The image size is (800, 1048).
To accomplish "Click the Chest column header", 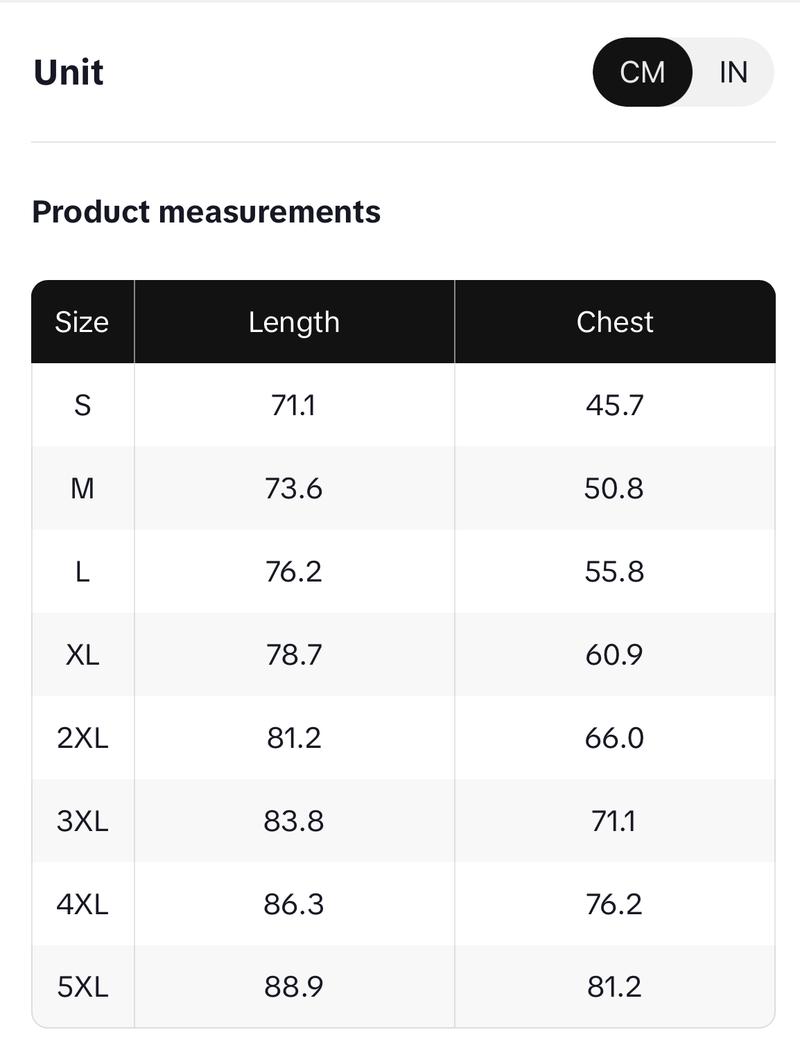I will pyautogui.click(x=615, y=322).
